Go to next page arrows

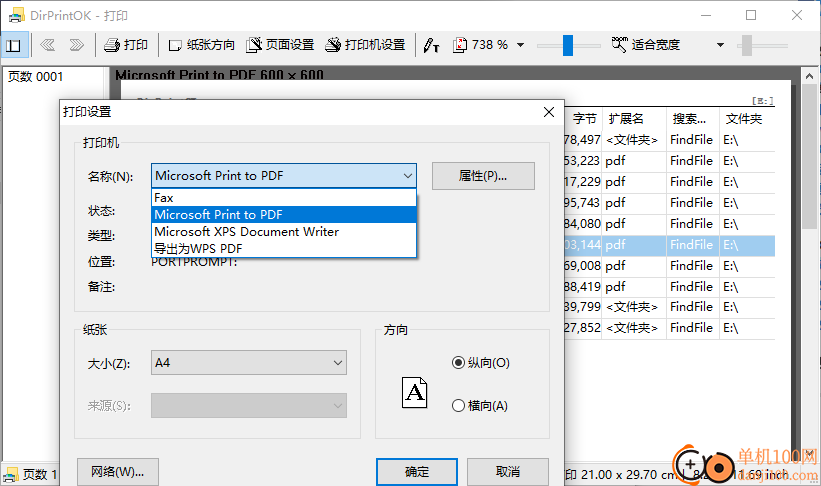(x=76, y=45)
